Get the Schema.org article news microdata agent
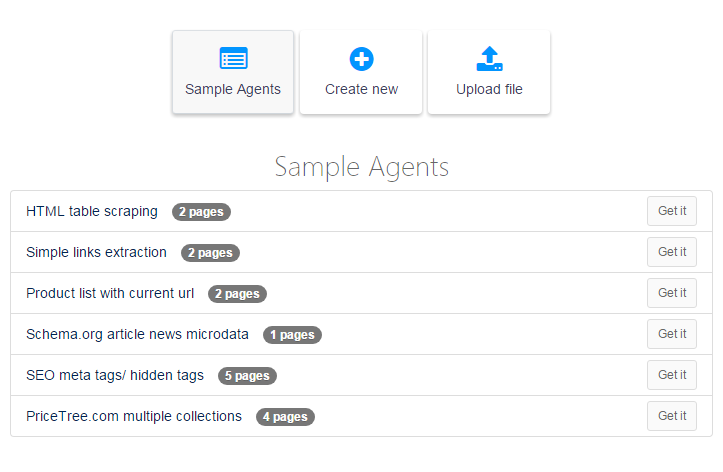The width and height of the screenshot is (723, 472). click(x=672, y=334)
